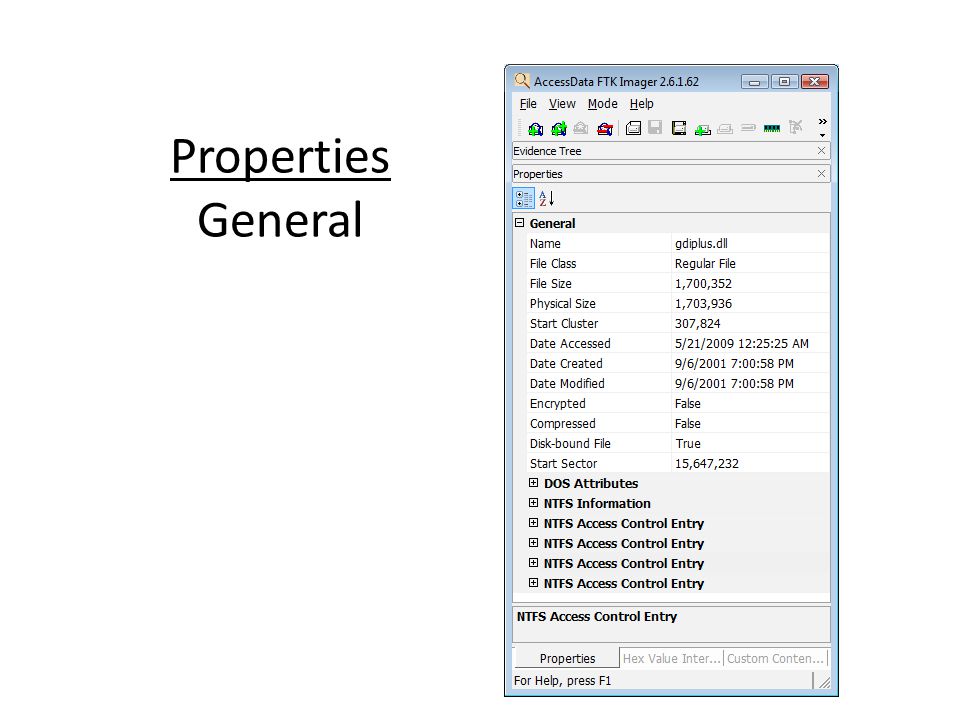Close the Properties pane
The image size is (960, 720).
click(821, 174)
